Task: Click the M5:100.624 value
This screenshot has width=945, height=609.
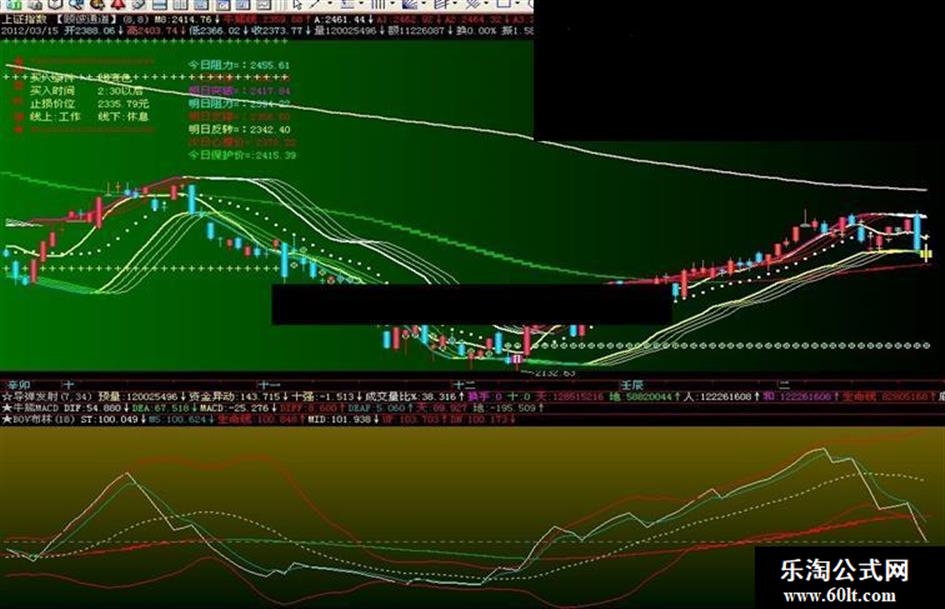Action: point(178,419)
